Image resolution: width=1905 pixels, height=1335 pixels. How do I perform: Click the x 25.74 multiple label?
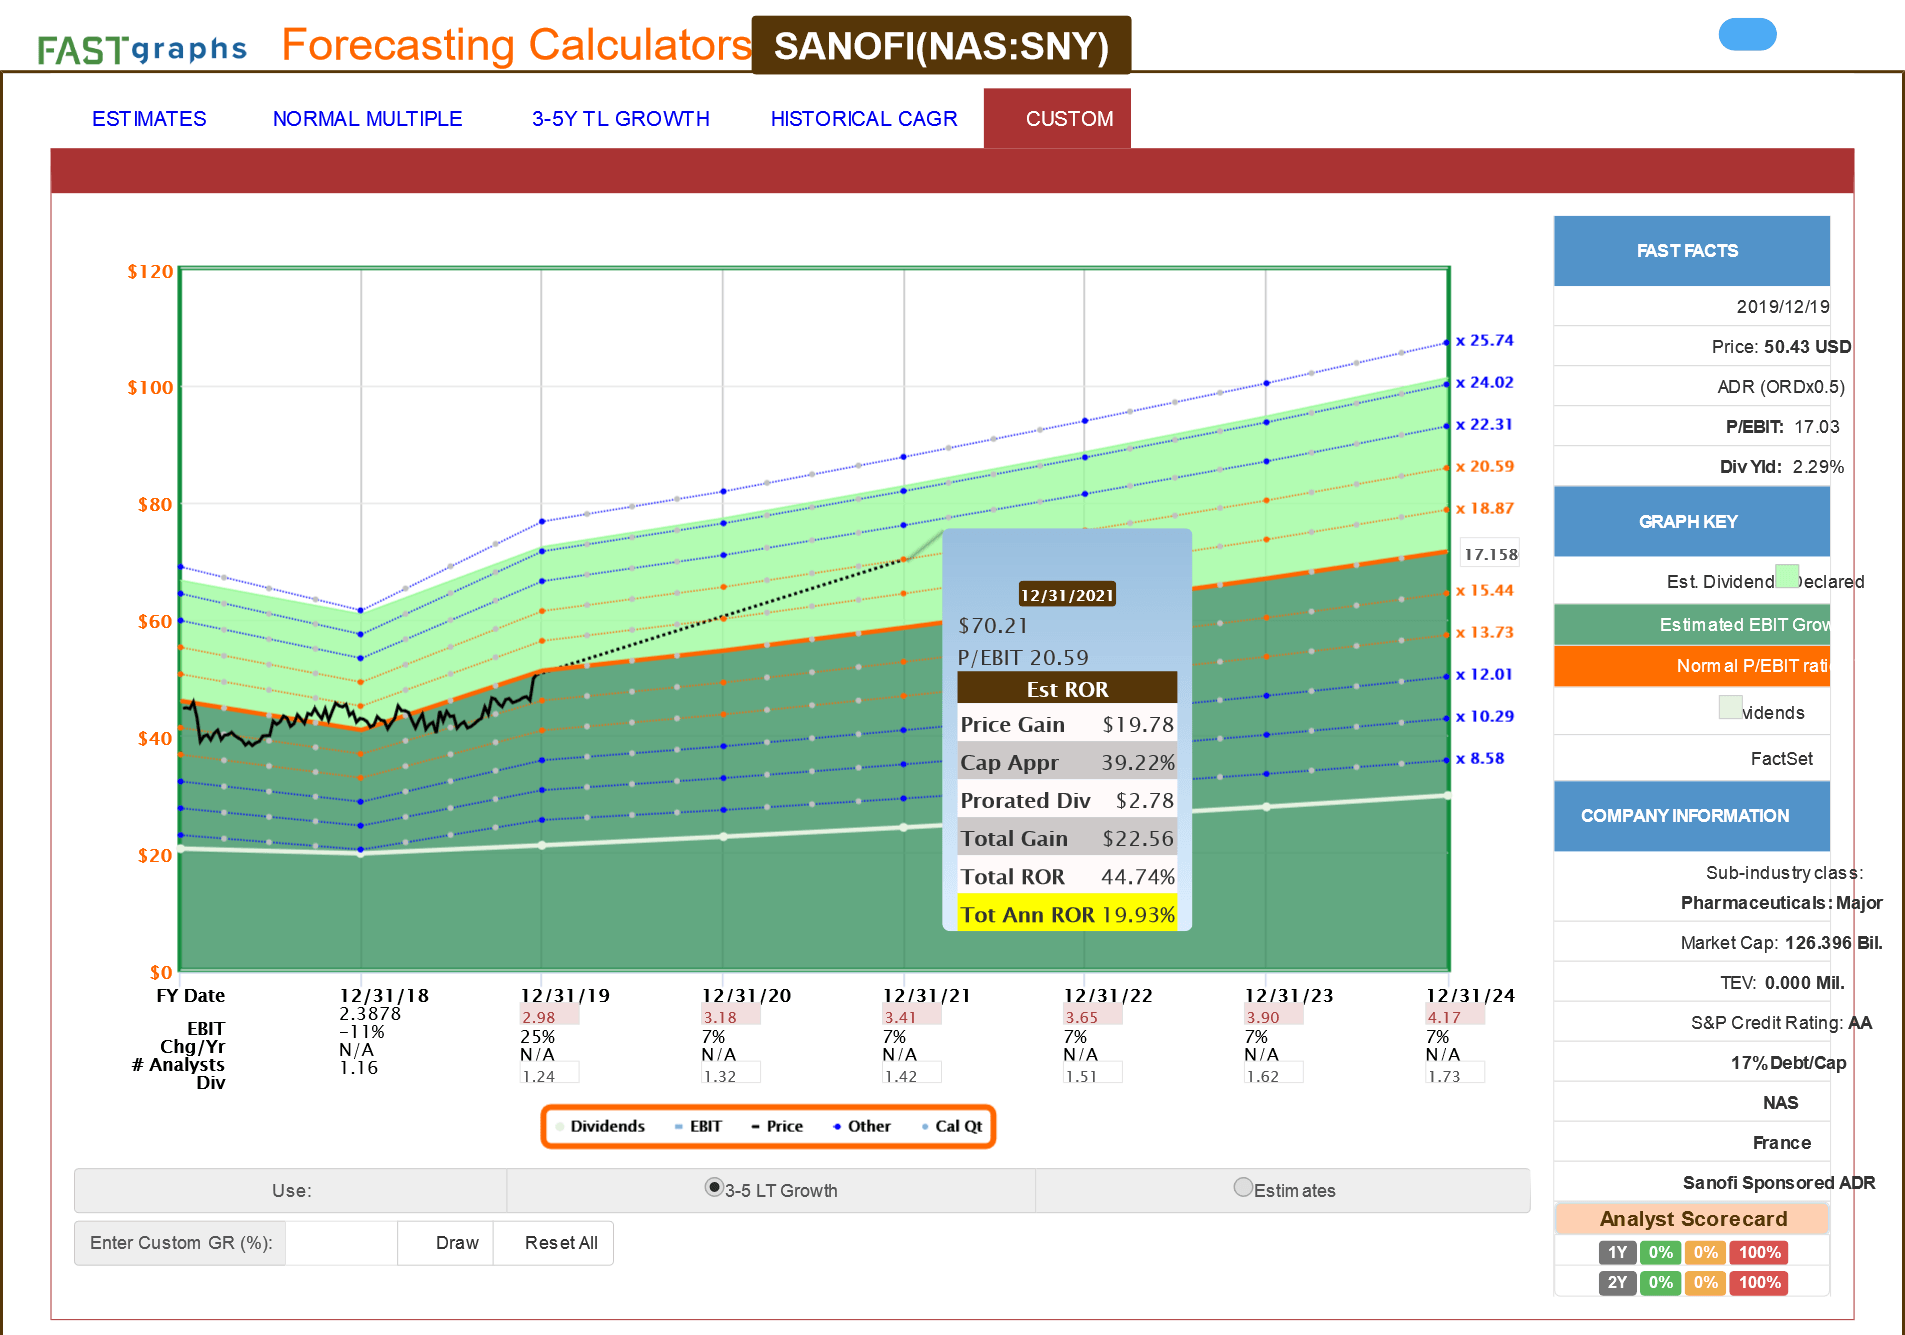click(x=1485, y=341)
